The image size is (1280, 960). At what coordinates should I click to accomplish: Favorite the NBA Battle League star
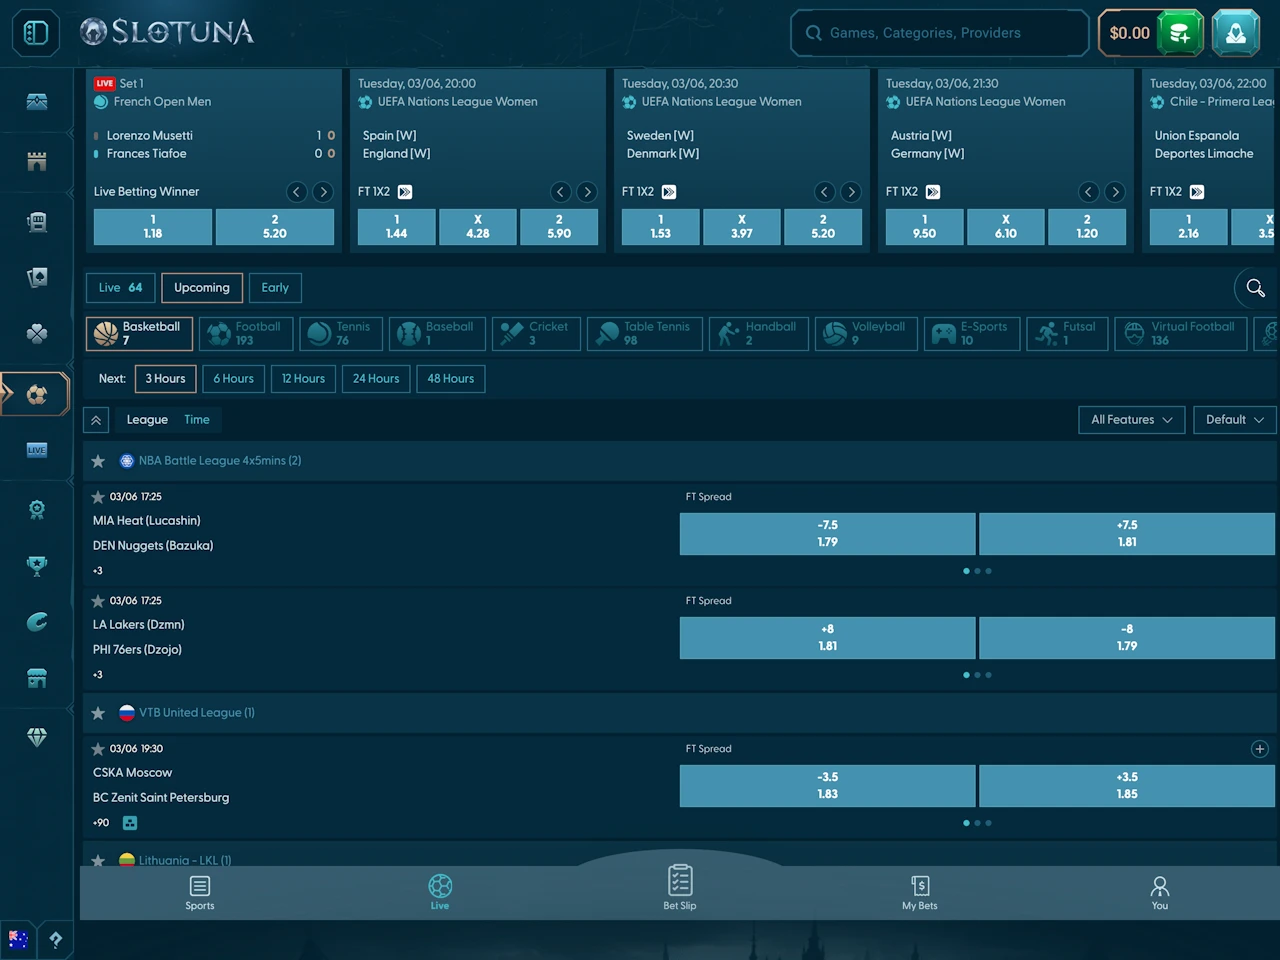(x=98, y=461)
